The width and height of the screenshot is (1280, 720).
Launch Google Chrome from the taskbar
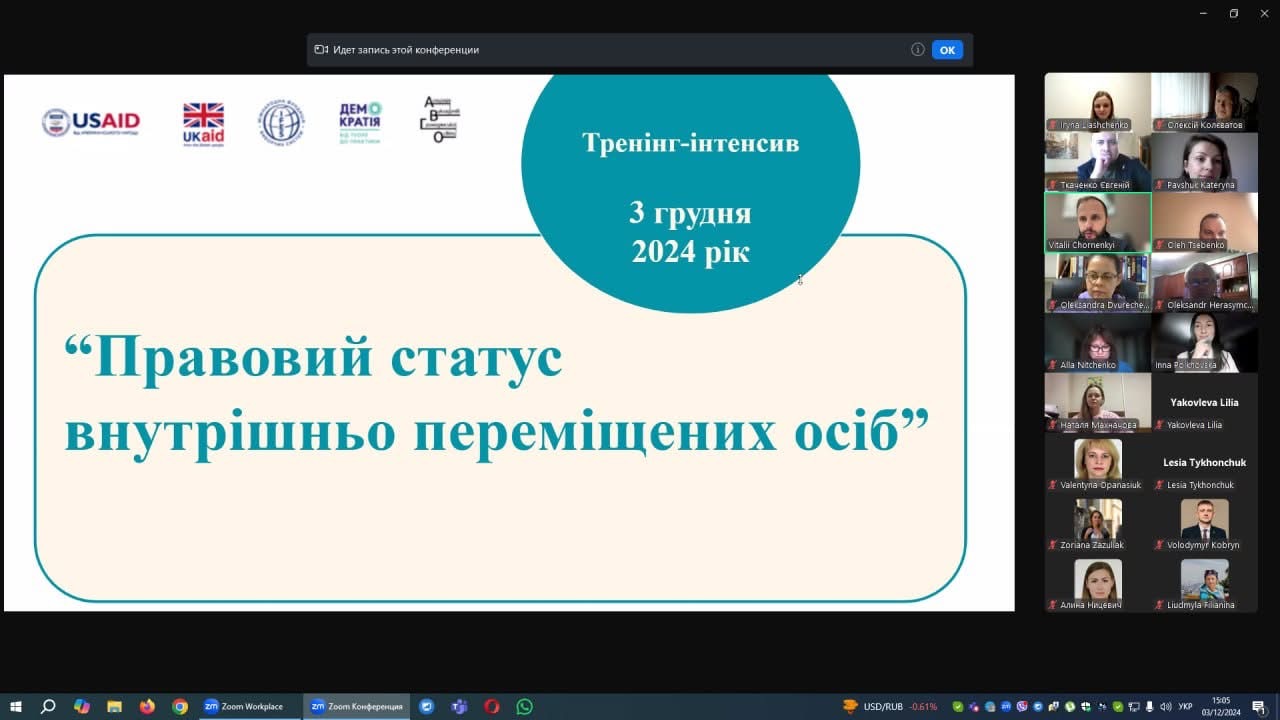180,706
